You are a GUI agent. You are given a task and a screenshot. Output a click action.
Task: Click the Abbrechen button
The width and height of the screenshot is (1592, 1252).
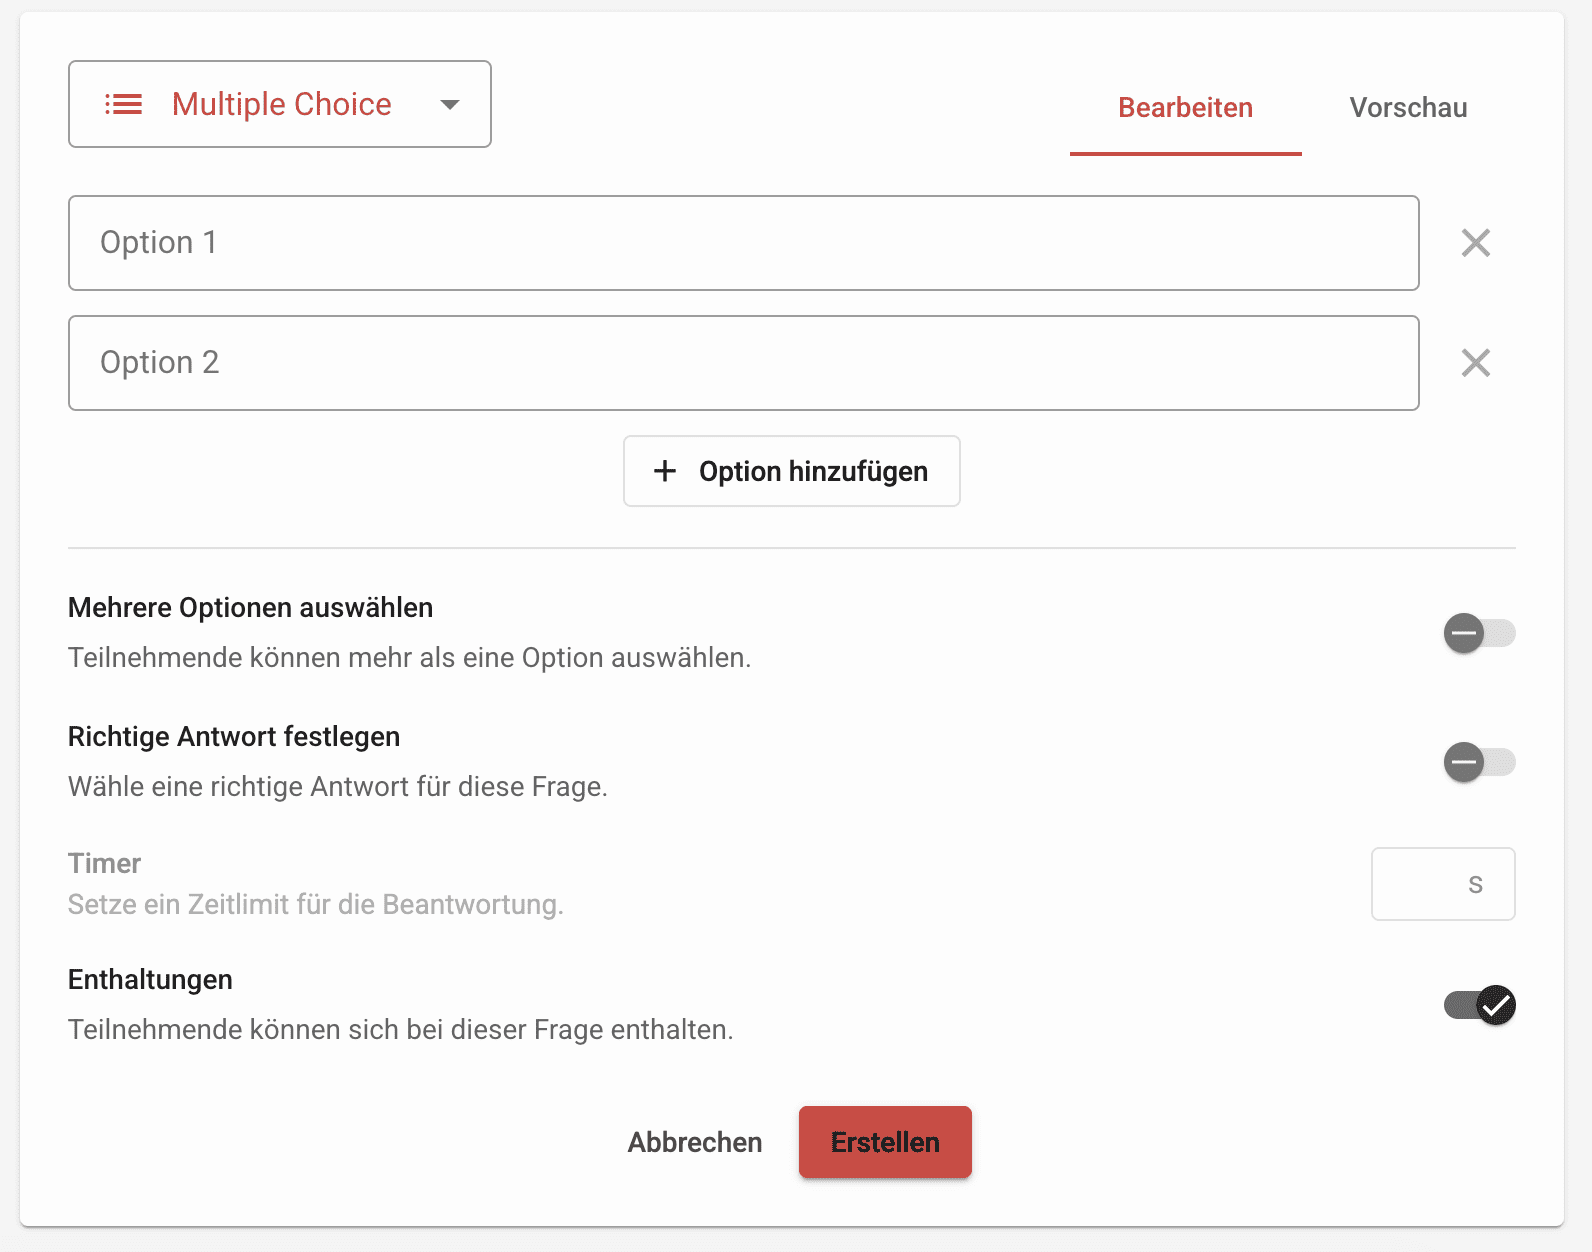695,1142
